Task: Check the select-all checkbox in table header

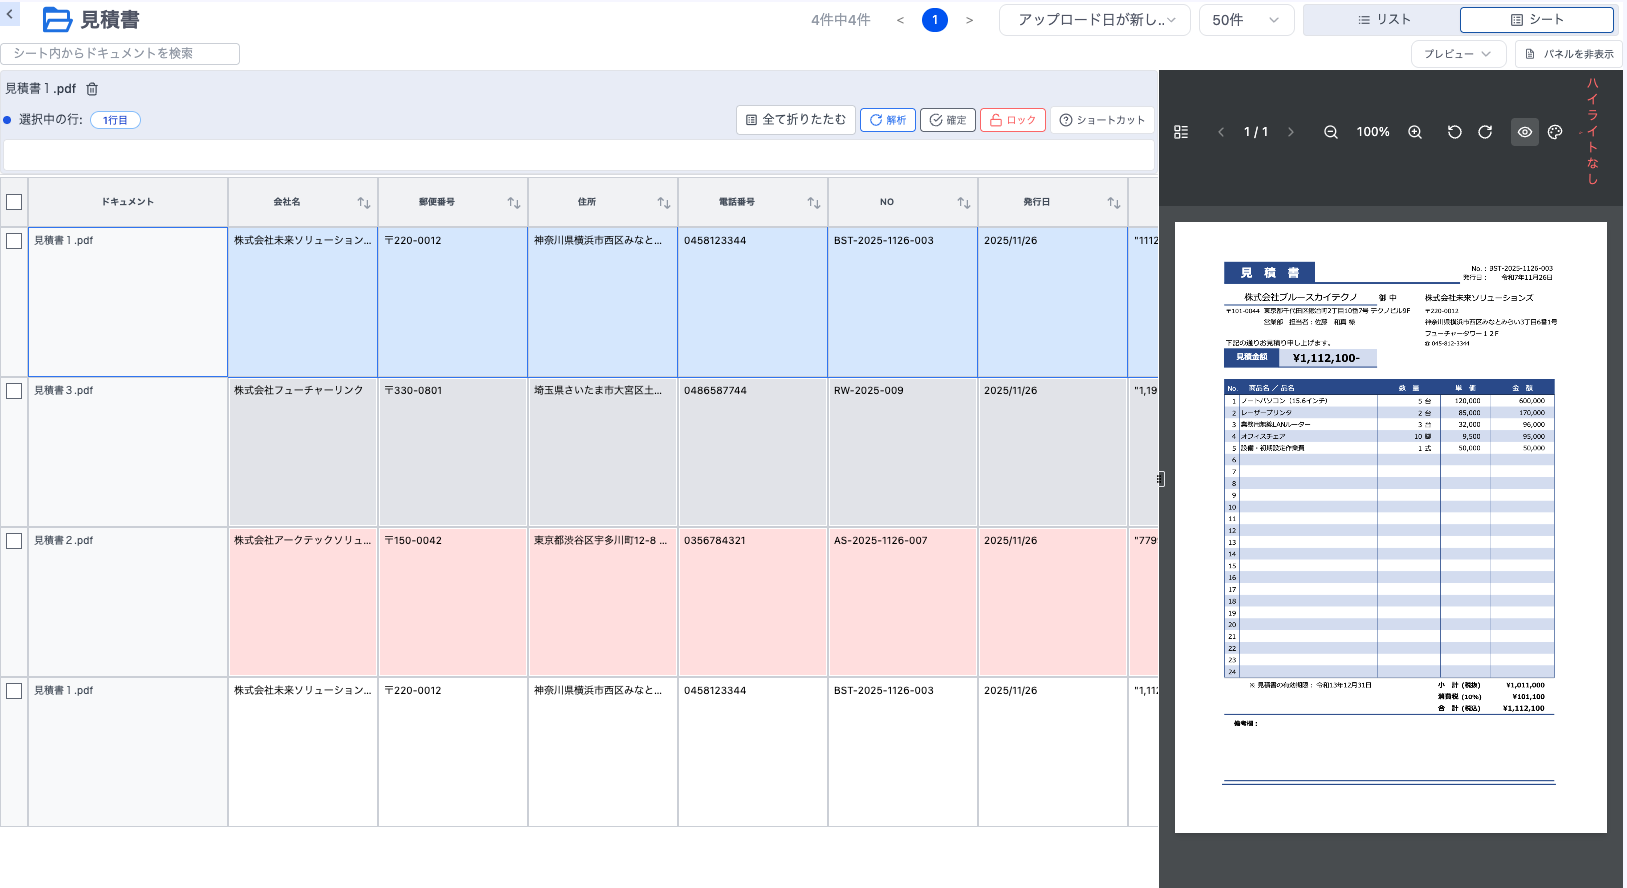Action: coord(14,202)
